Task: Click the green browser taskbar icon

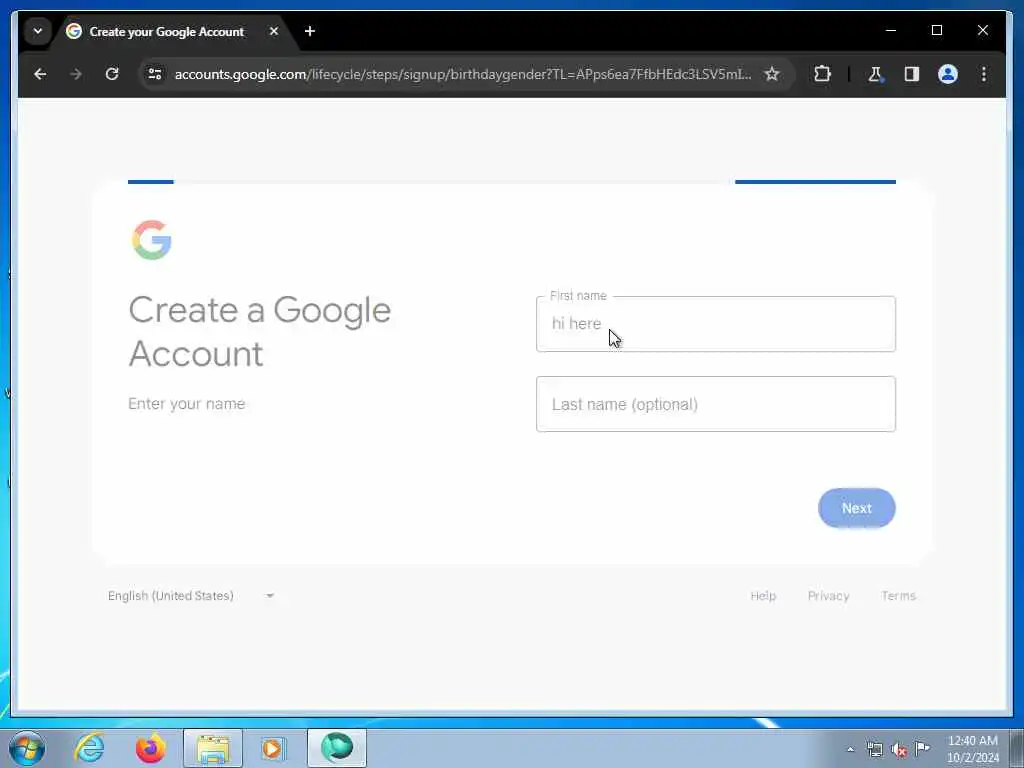Action: pyautogui.click(x=336, y=748)
